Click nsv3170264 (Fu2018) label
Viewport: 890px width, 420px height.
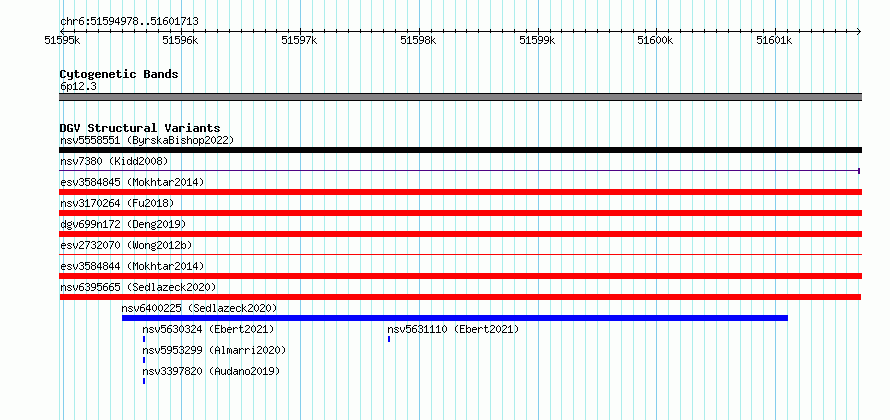click(x=117, y=203)
